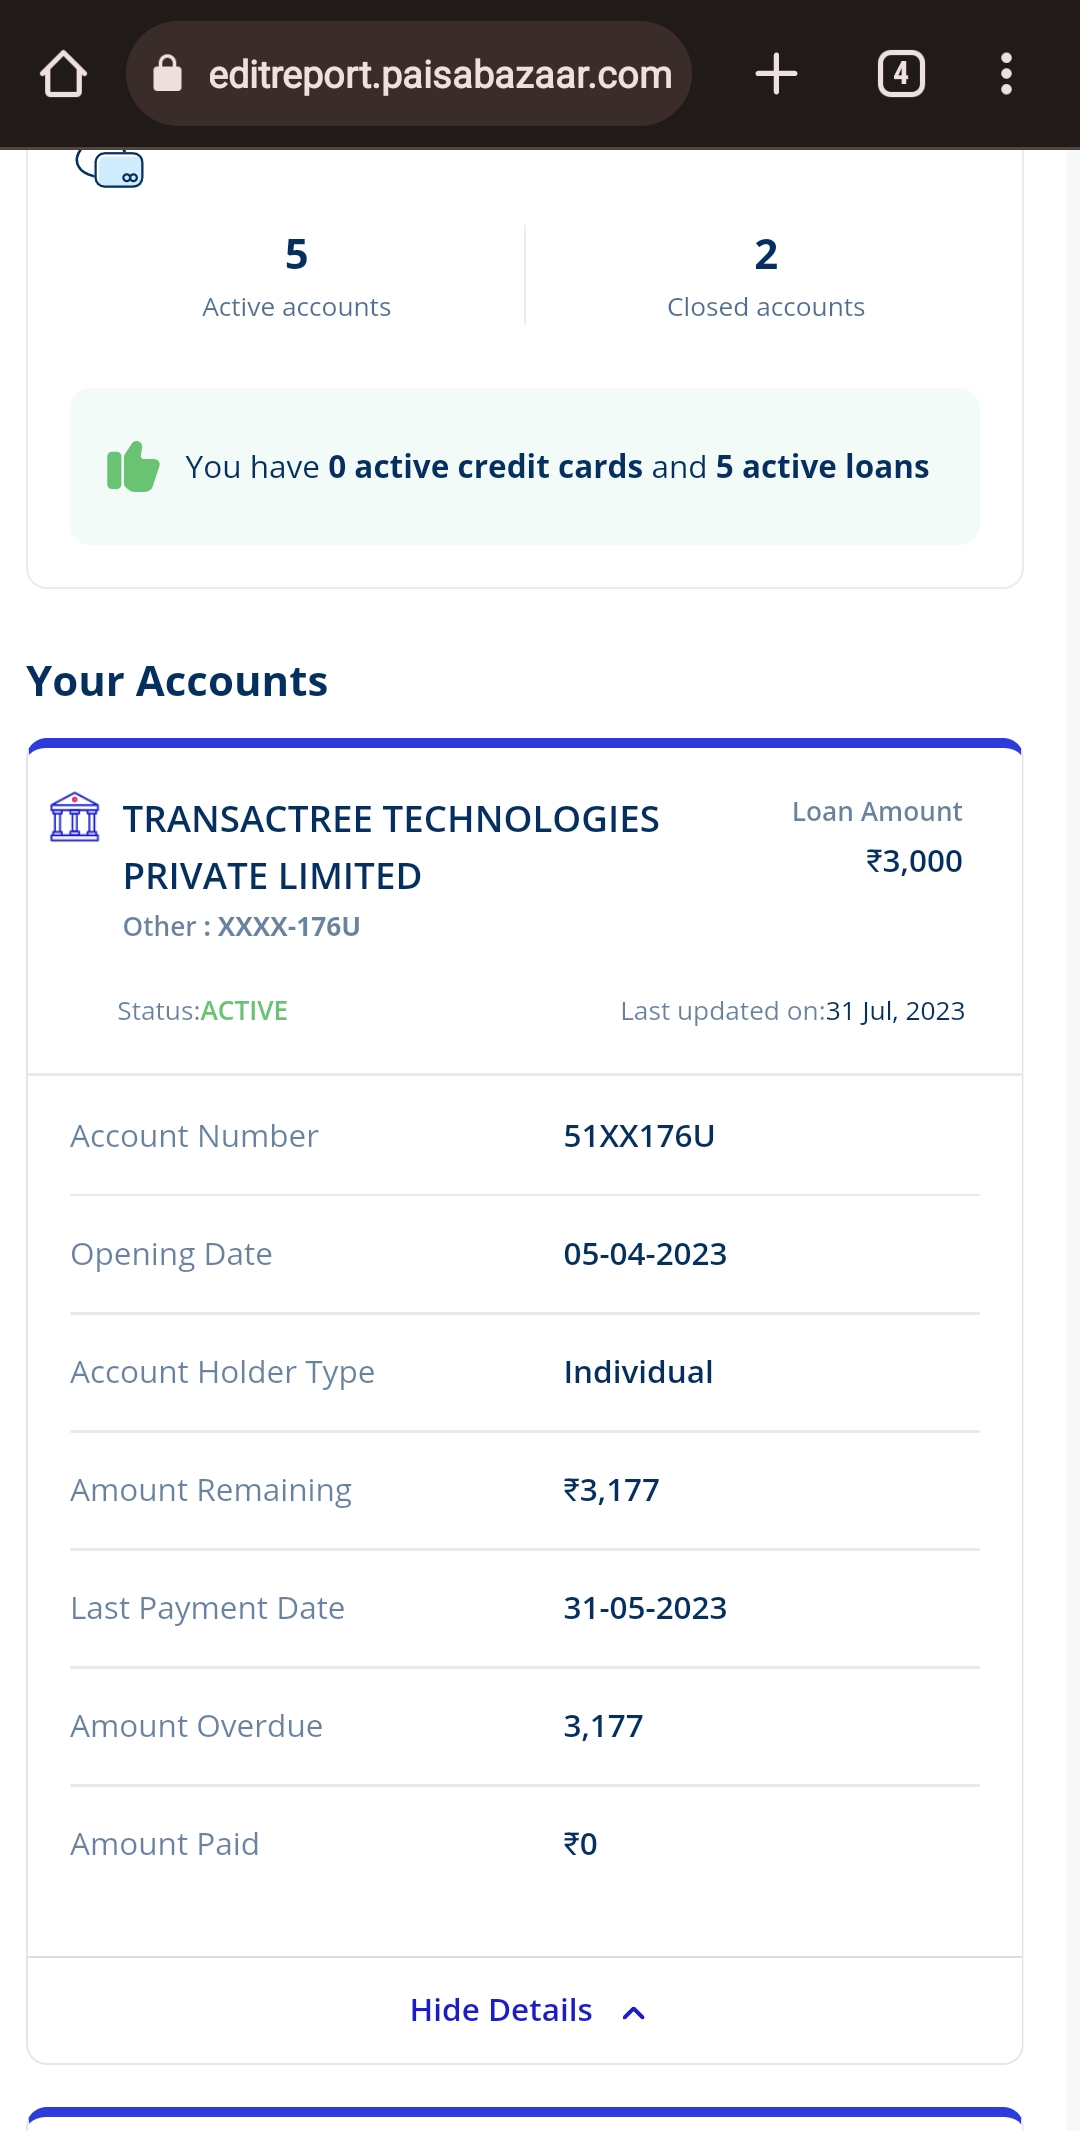Tap the wallet icon above Active accounts
This screenshot has width=1080, height=2131.
click(x=111, y=168)
